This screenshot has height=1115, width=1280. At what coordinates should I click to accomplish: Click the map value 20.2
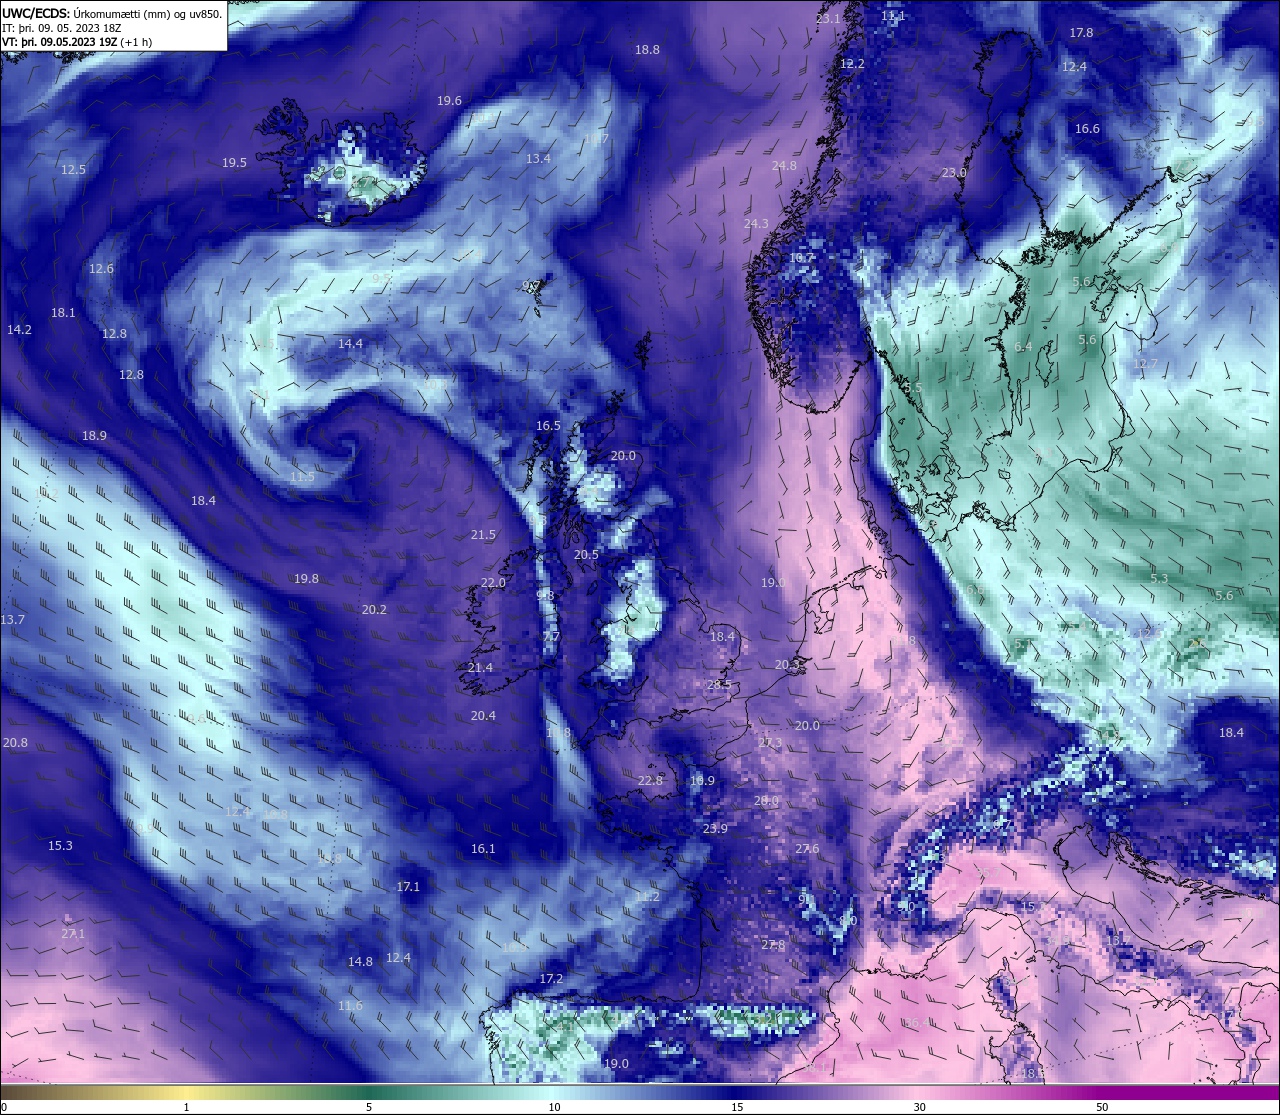click(x=374, y=610)
